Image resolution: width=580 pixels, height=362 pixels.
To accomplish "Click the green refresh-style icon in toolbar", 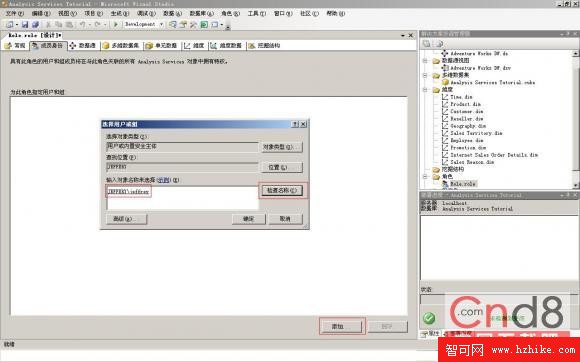I will click(x=204, y=24).
